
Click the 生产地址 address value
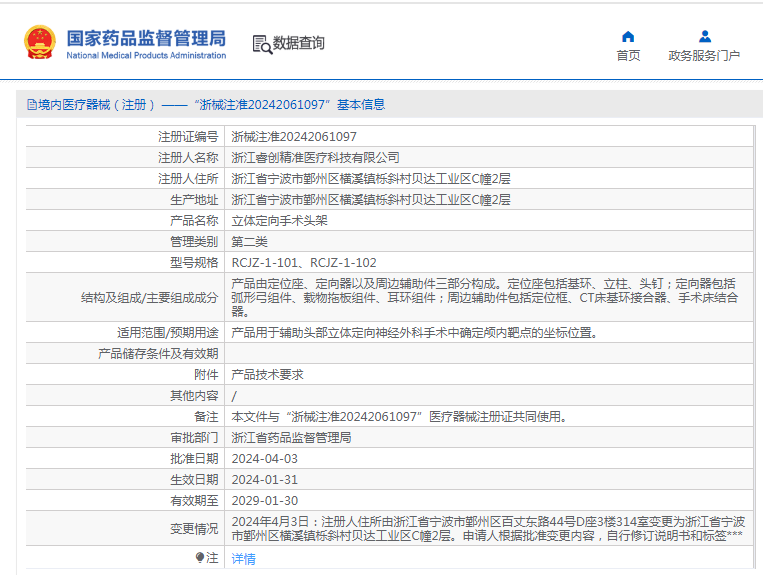click(x=371, y=199)
